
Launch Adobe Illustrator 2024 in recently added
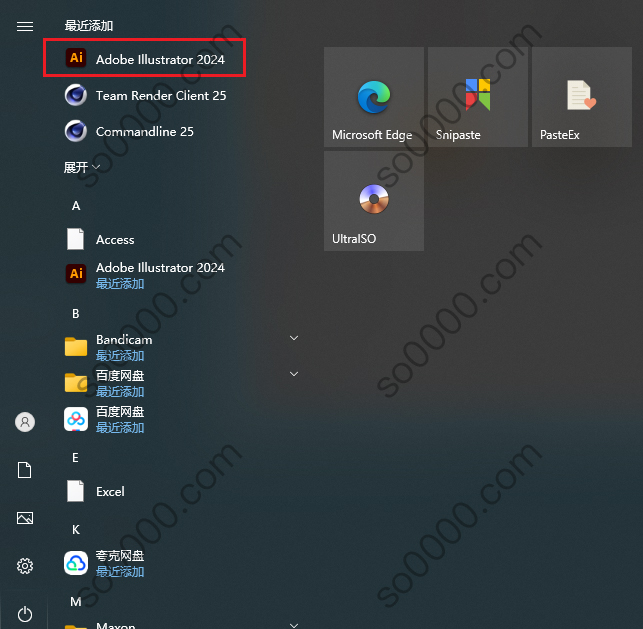[x=144, y=58]
